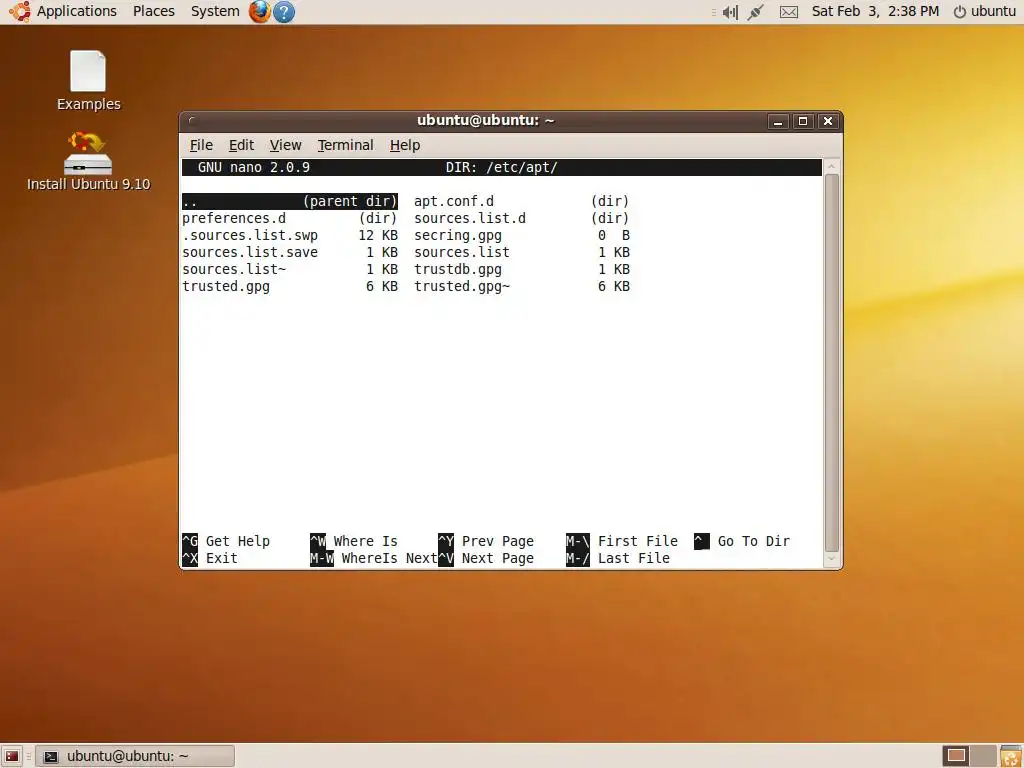Click the 'M-/ Last File' shortcut
This screenshot has height=768, width=1024.
(x=618, y=558)
